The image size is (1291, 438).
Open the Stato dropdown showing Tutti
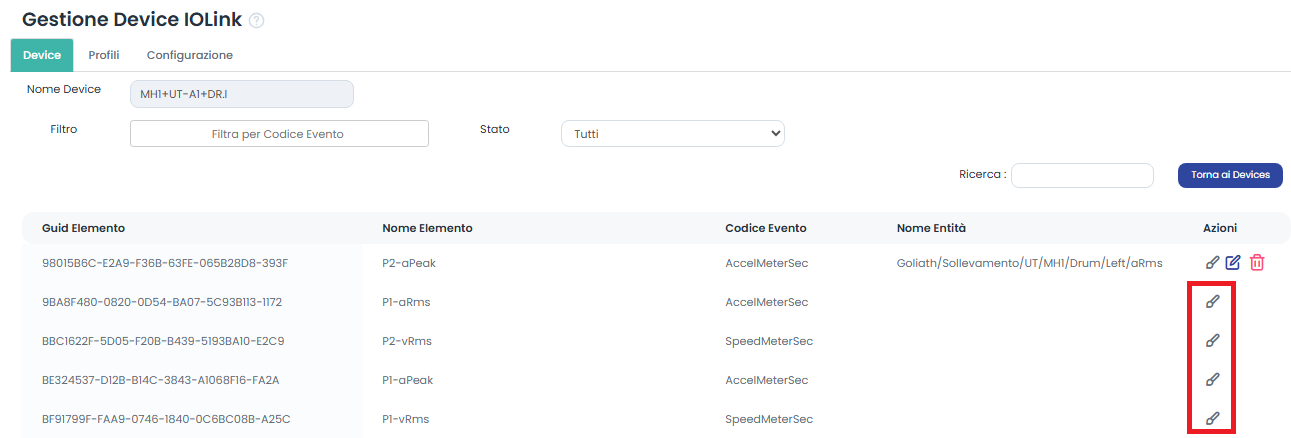coord(672,133)
